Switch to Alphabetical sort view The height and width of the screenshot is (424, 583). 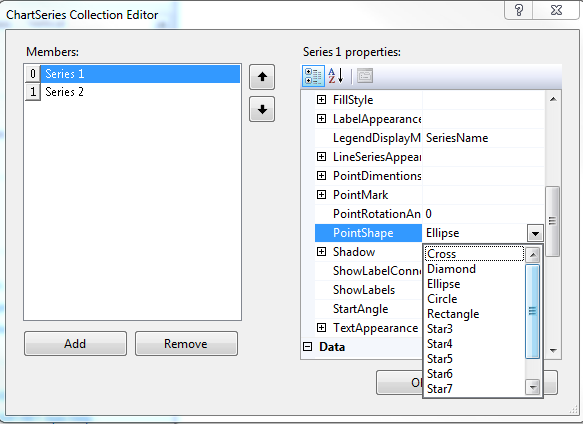point(336,76)
